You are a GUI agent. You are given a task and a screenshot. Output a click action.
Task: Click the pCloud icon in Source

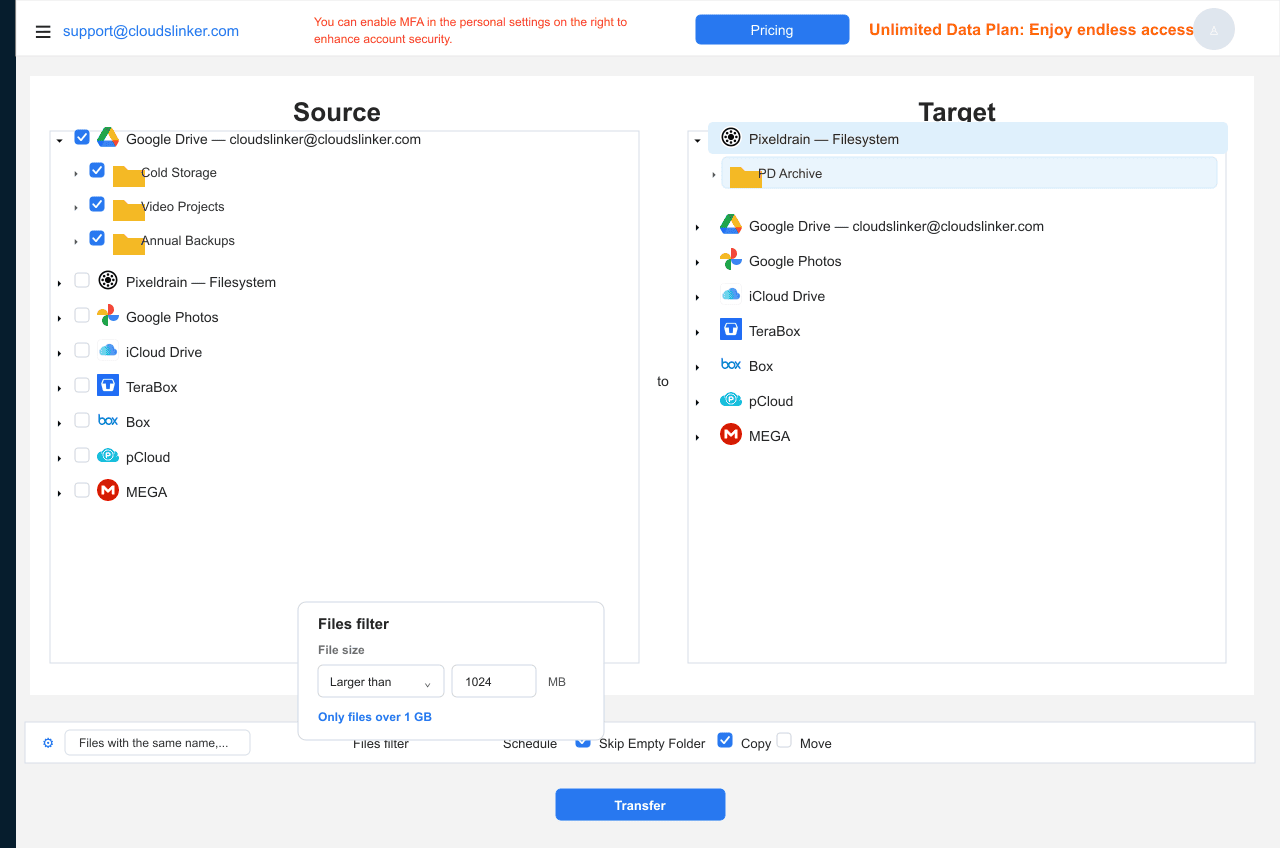[108, 456]
